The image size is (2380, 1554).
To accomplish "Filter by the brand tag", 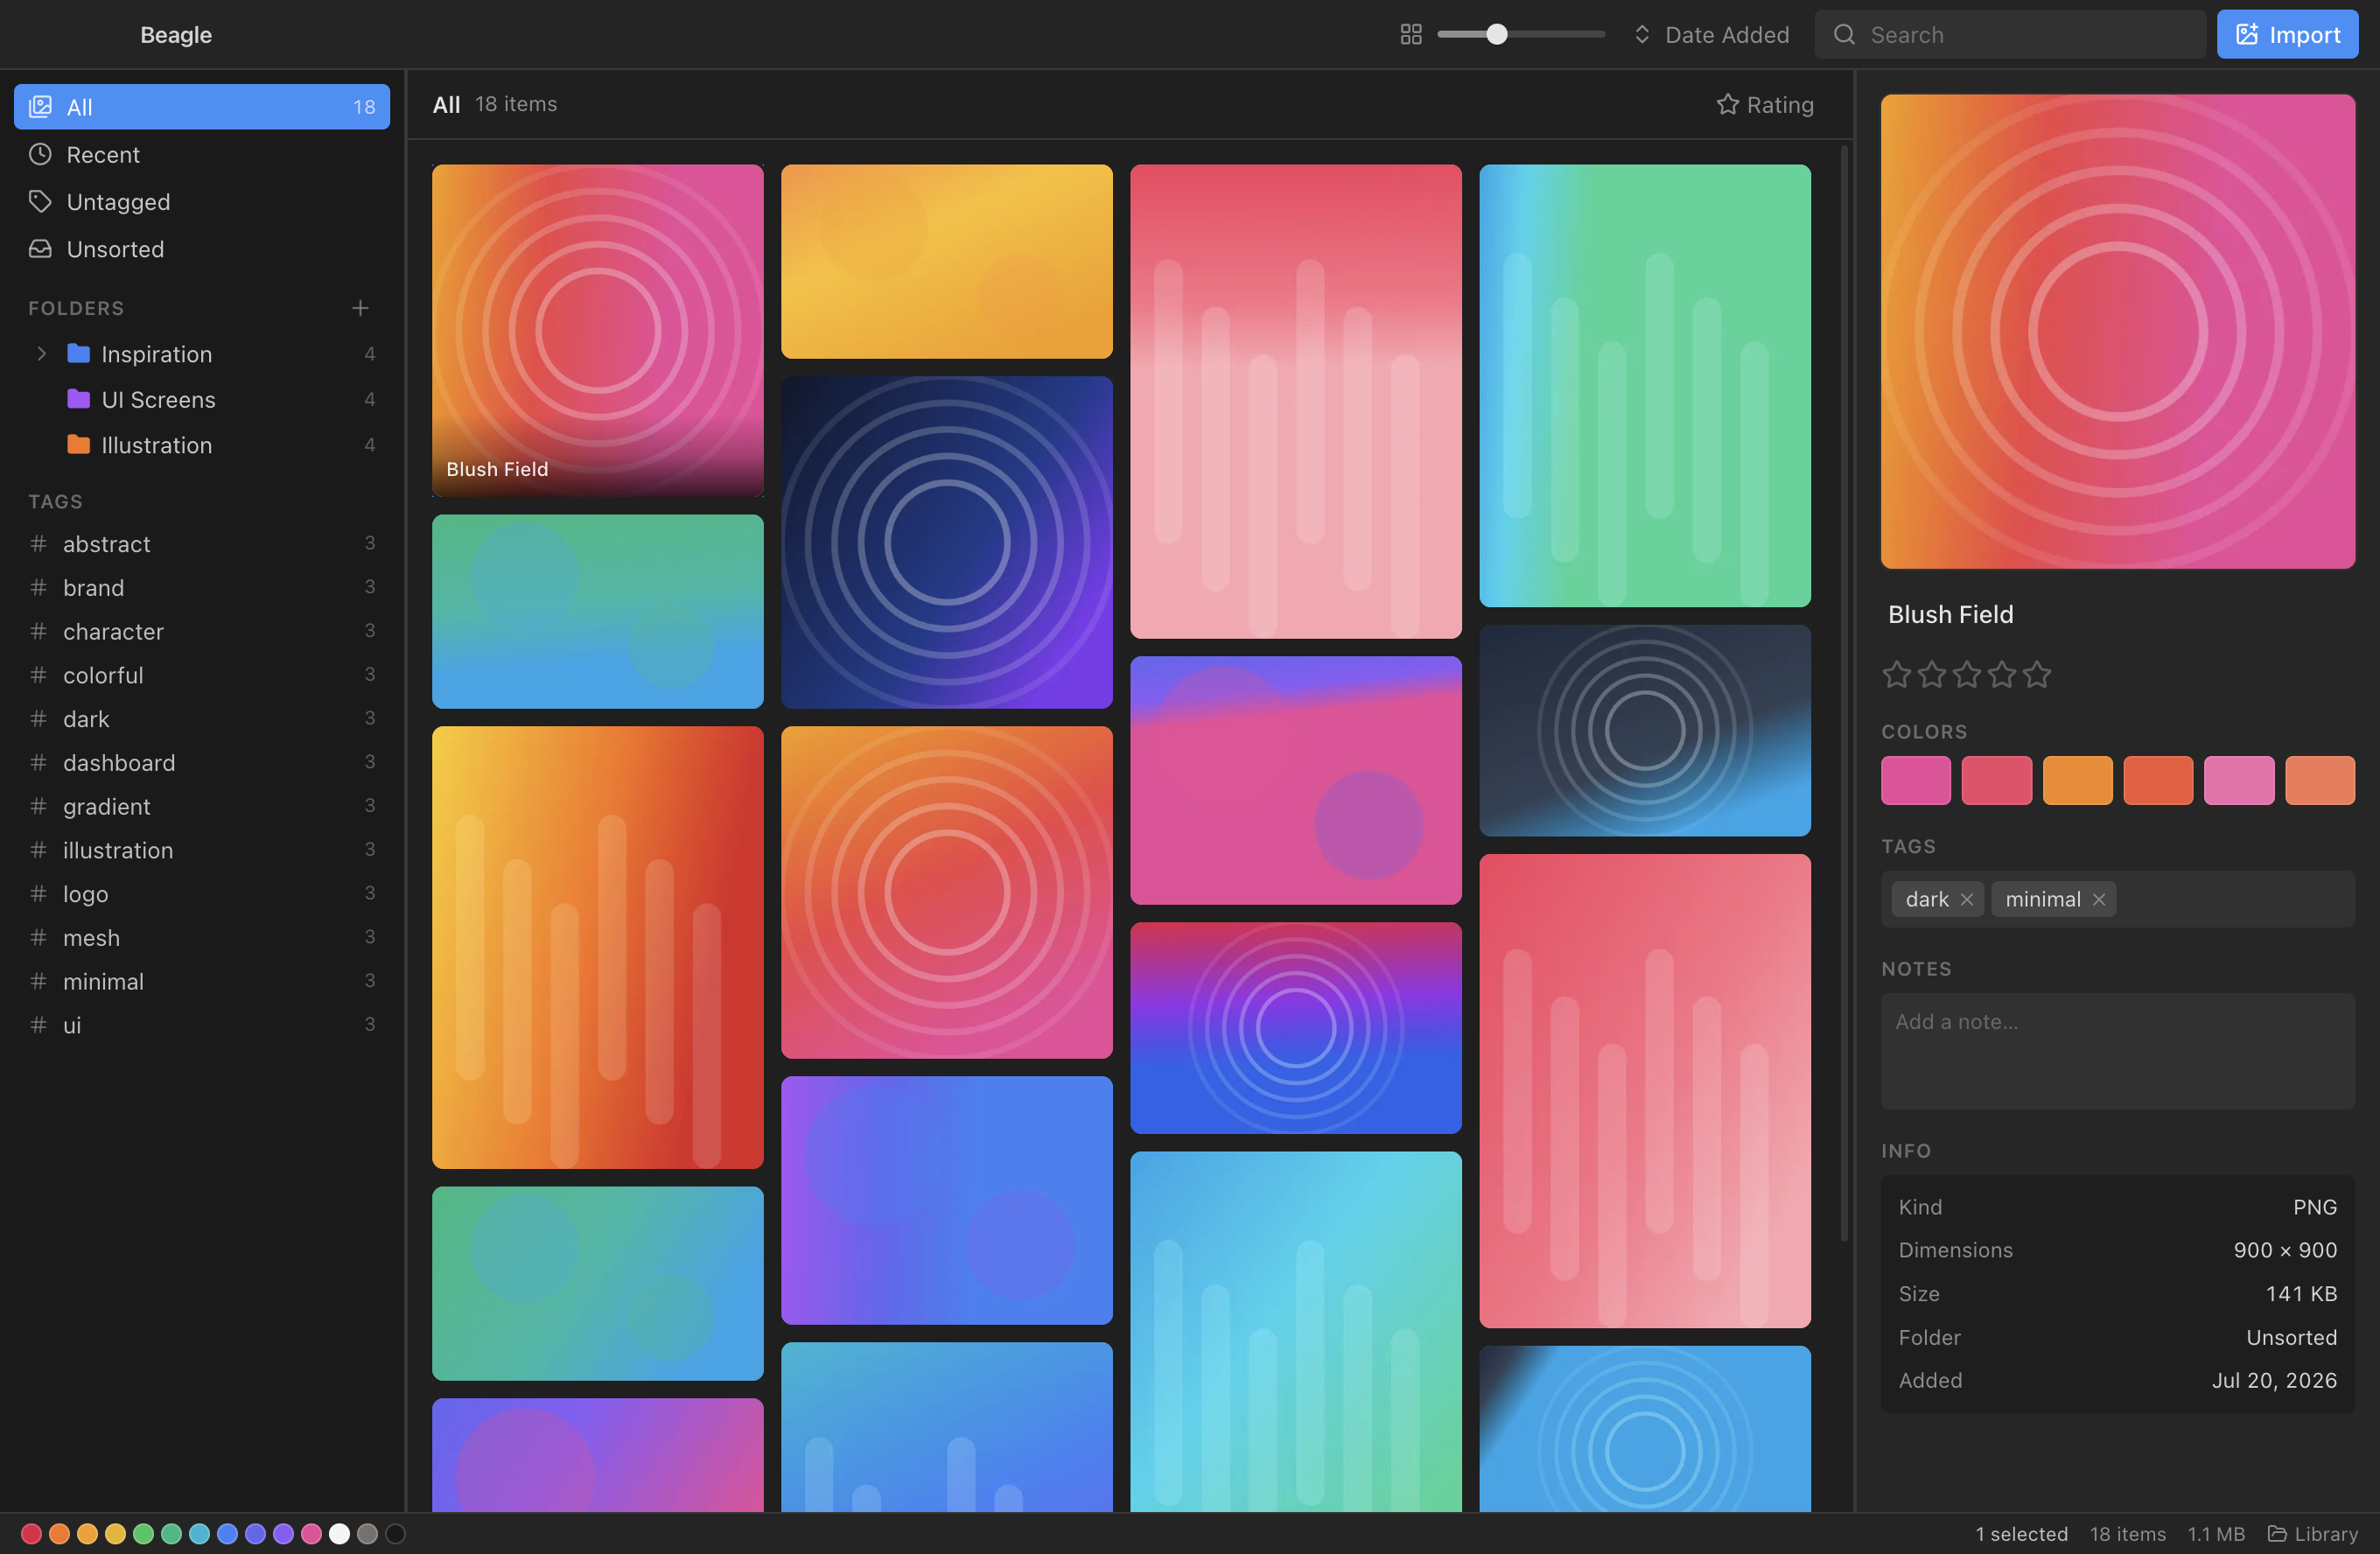I will click(202, 588).
